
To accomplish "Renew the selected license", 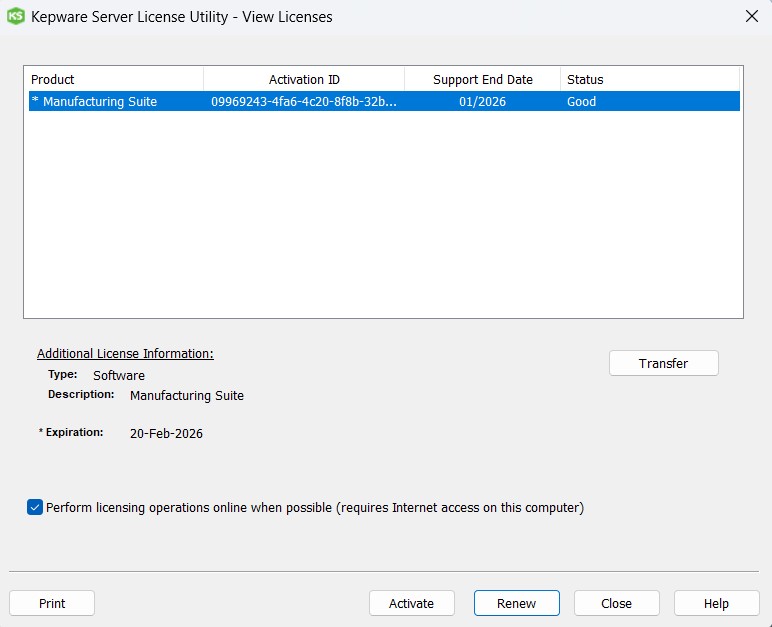I will (516, 603).
